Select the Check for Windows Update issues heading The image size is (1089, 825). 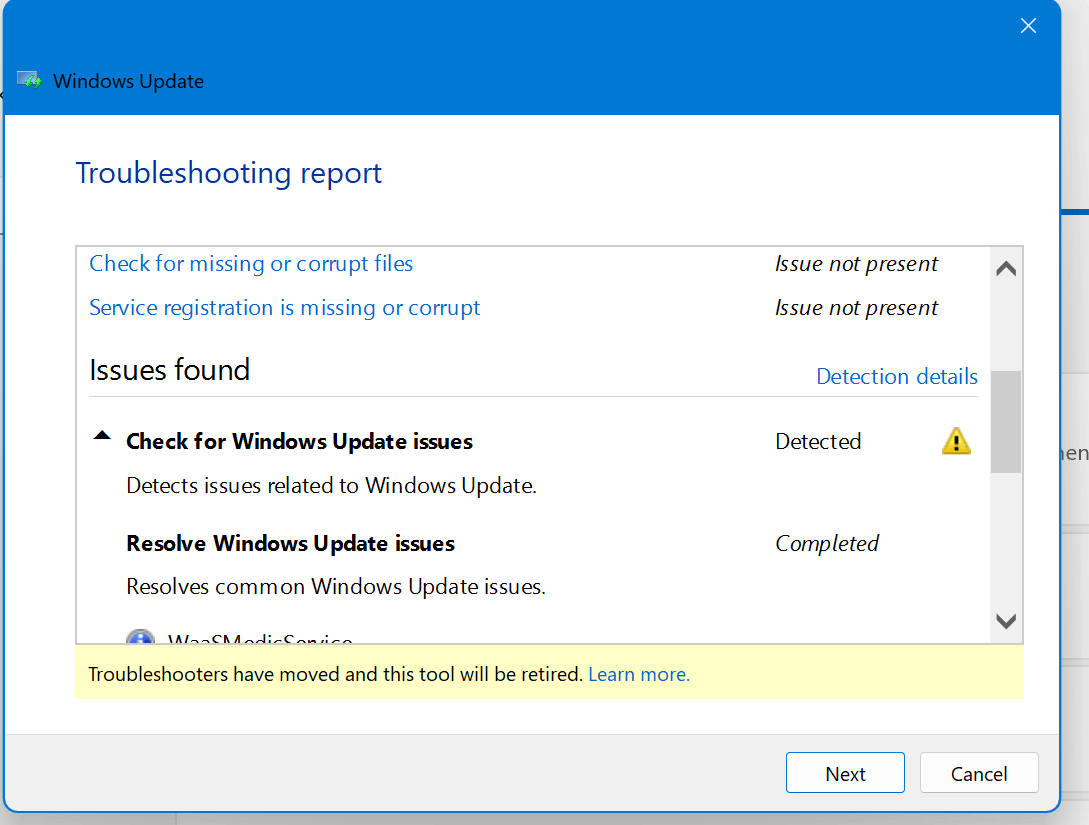pyautogui.click(x=299, y=442)
